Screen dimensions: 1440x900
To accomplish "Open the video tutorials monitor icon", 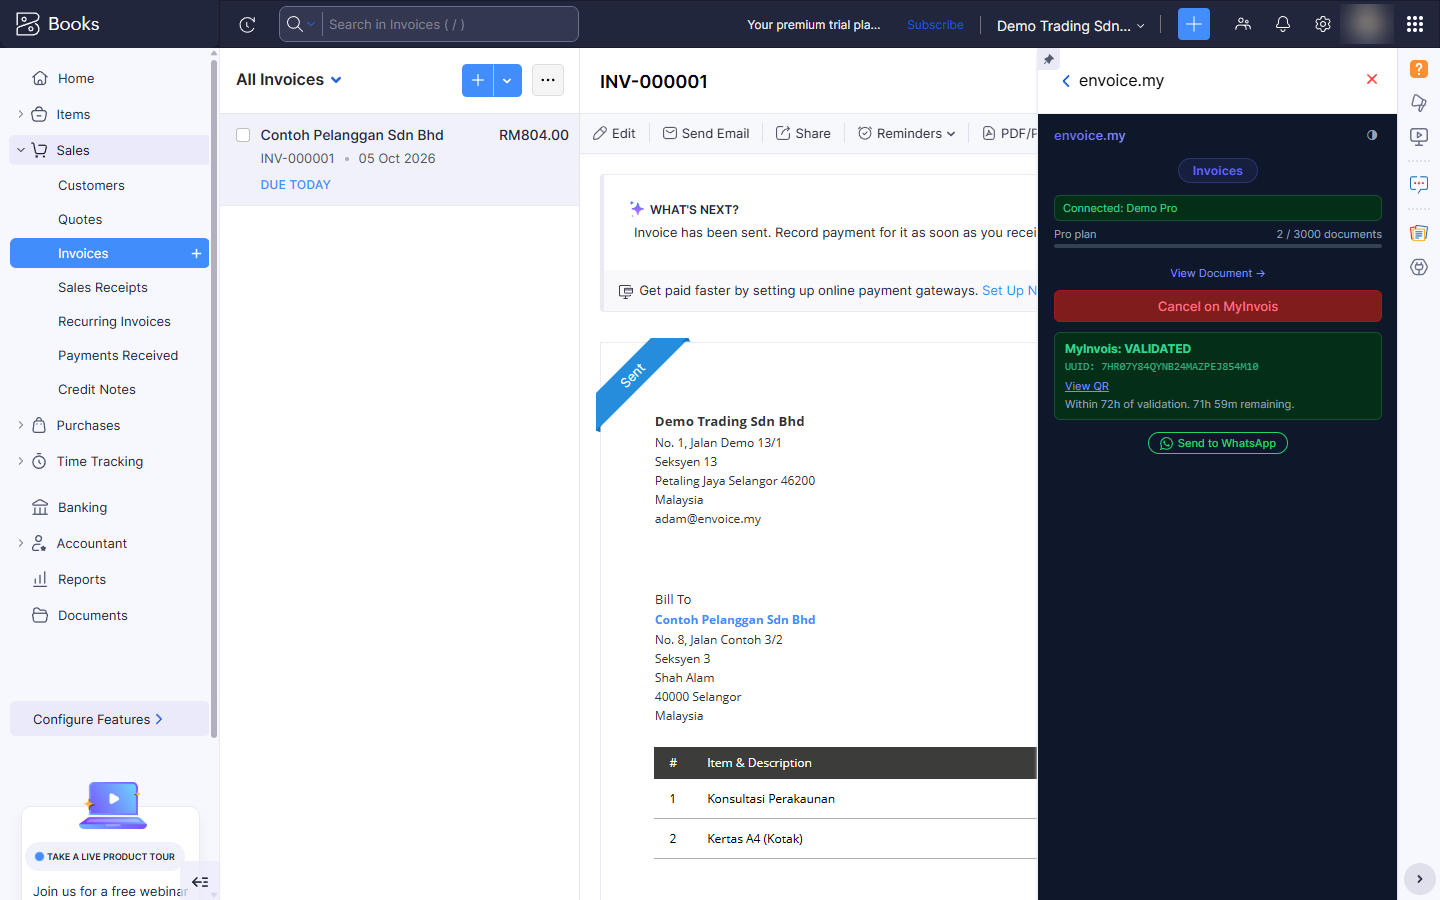I will pos(1419,137).
